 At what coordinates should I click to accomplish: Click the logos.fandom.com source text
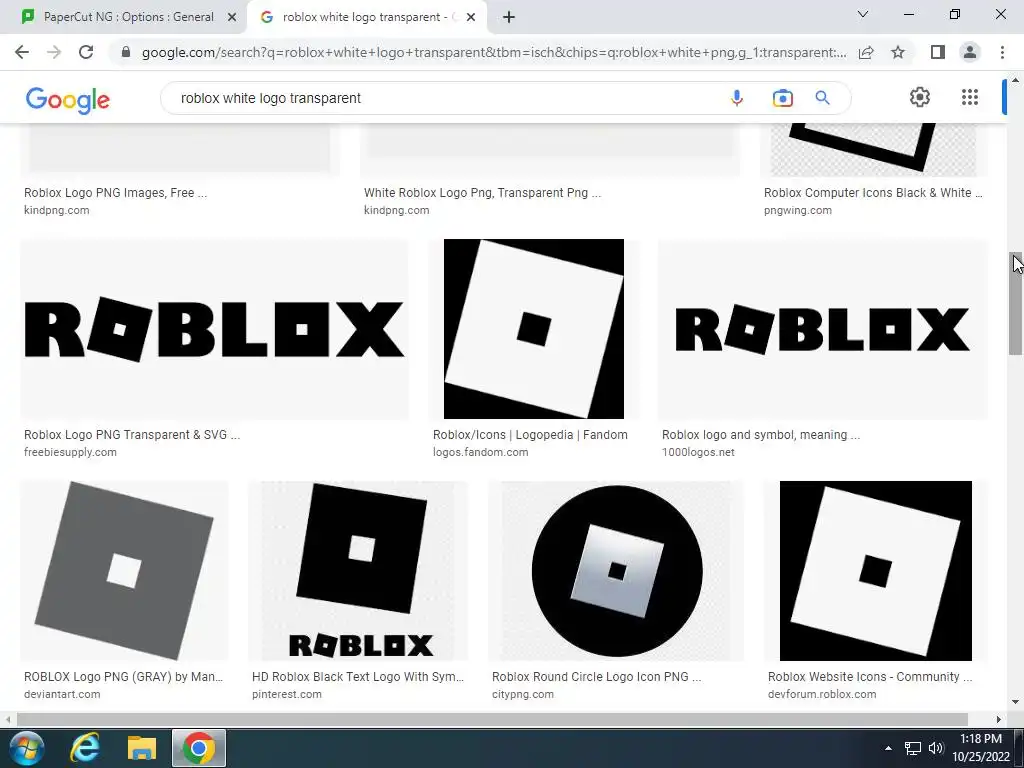click(481, 453)
